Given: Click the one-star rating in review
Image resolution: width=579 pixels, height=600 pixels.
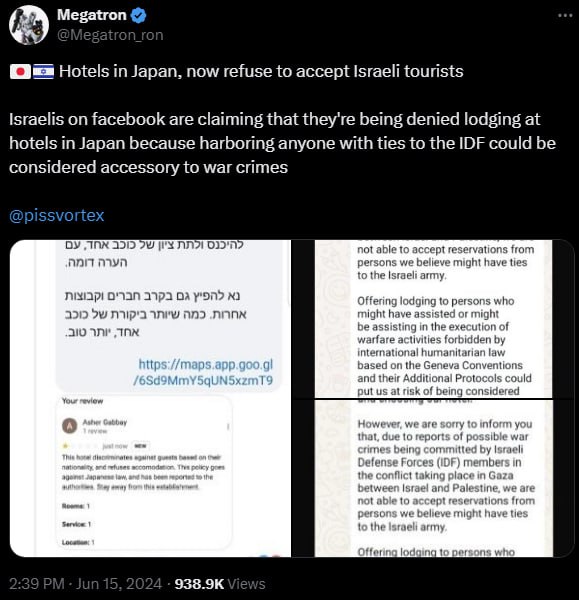Looking at the screenshot, I should 65,446.
